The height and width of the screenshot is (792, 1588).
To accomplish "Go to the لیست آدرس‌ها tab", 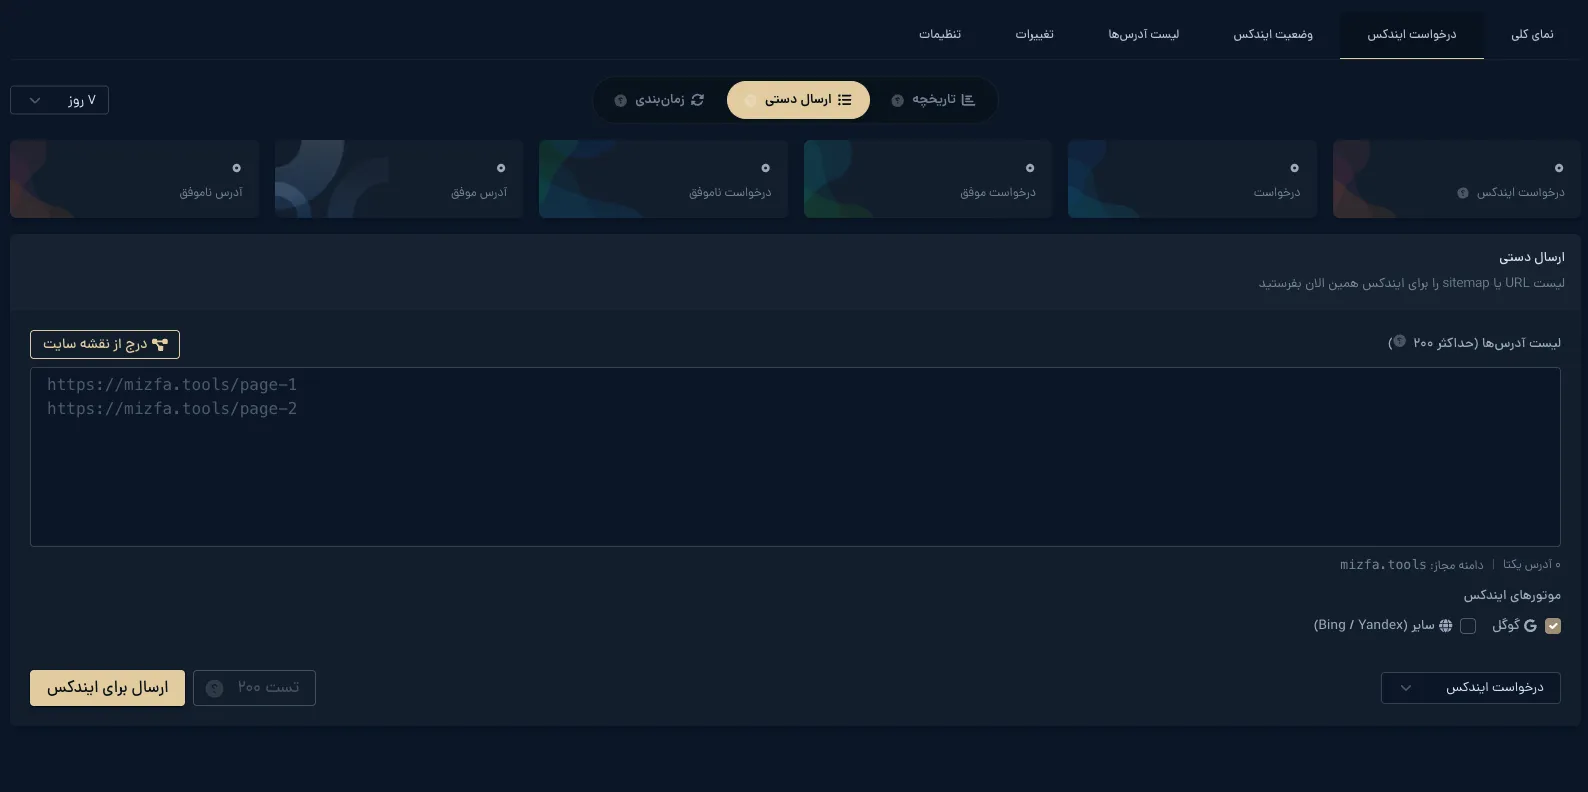I will click(x=1144, y=35).
